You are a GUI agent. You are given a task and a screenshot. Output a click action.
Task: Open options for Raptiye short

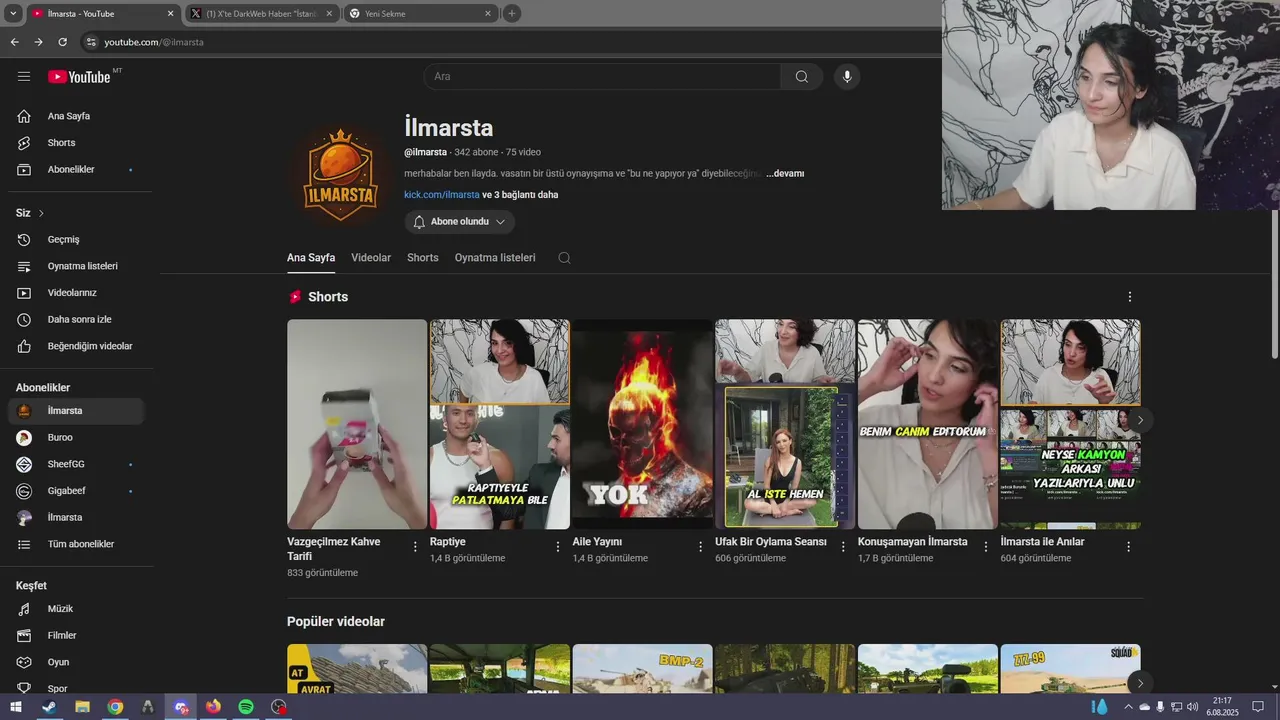558,547
